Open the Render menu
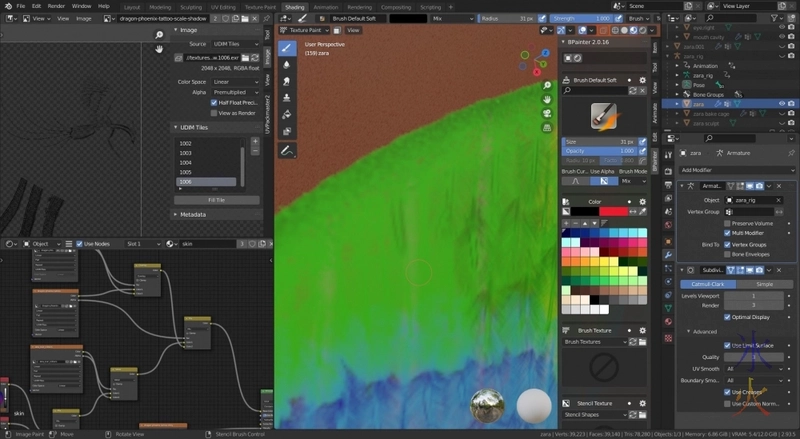Viewport: 800px width, 439px height. (x=56, y=6)
